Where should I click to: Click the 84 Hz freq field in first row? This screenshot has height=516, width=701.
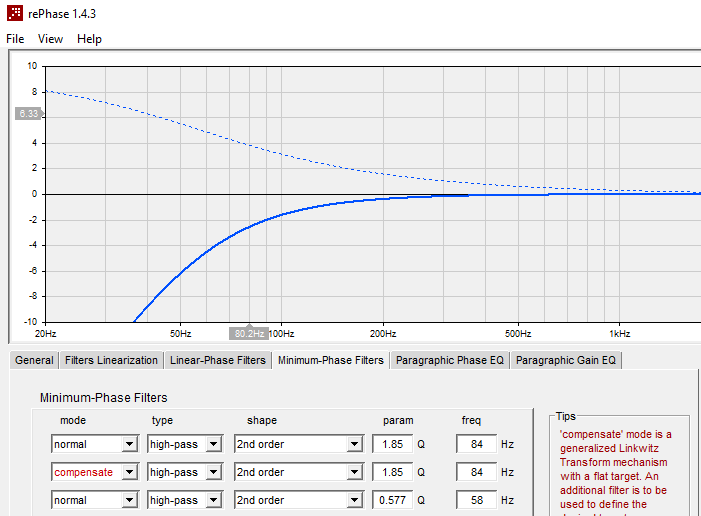[477, 444]
